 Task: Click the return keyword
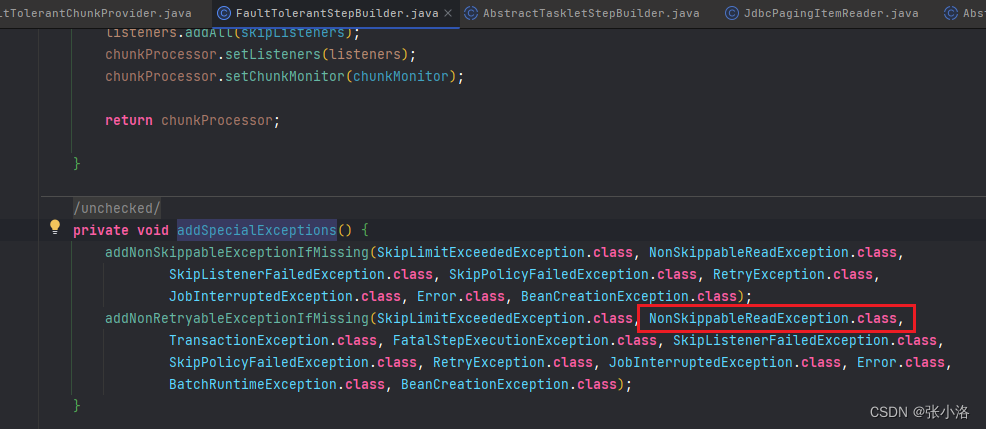tap(129, 120)
